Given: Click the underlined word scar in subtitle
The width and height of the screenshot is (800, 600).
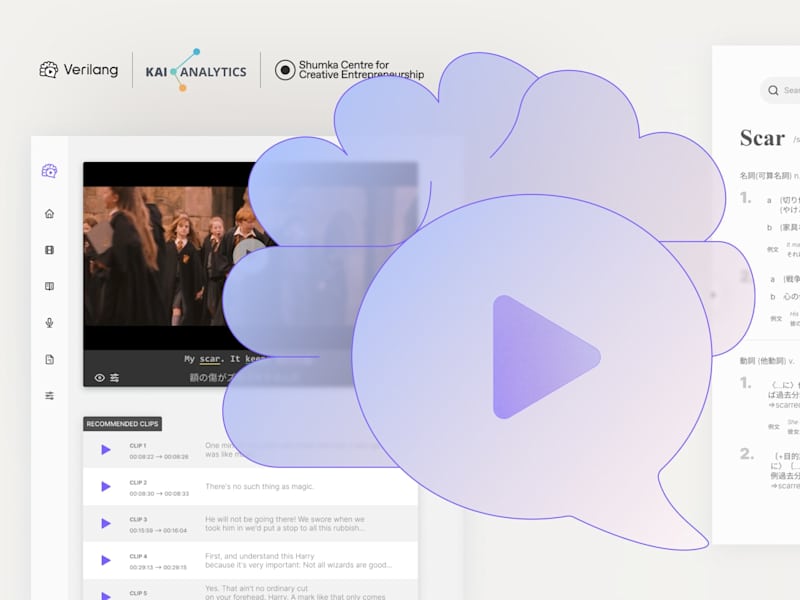Looking at the screenshot, I should coord(210,359).
